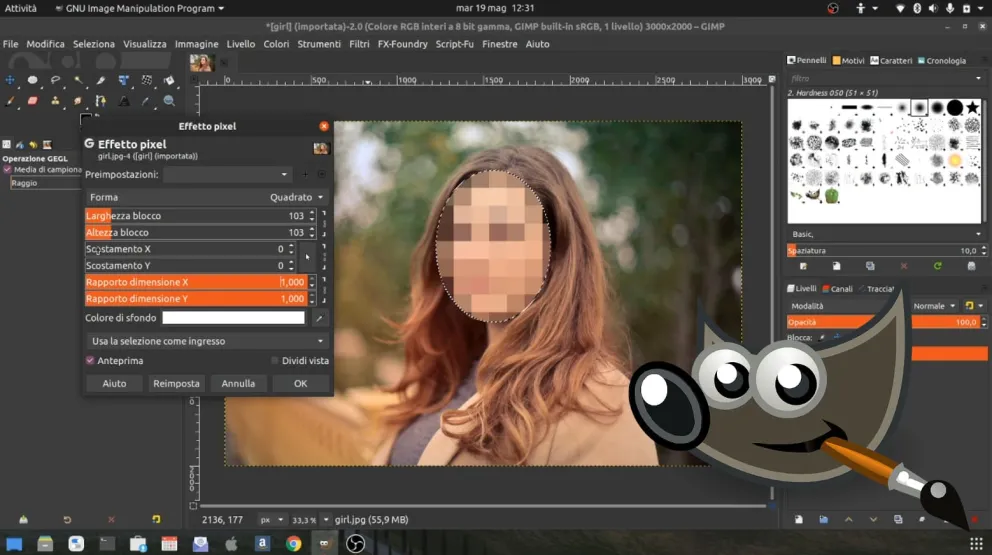This screenshot has height=555, width=992.
Task: Select the Eraser tool
Action: click(x=32, y=101)
